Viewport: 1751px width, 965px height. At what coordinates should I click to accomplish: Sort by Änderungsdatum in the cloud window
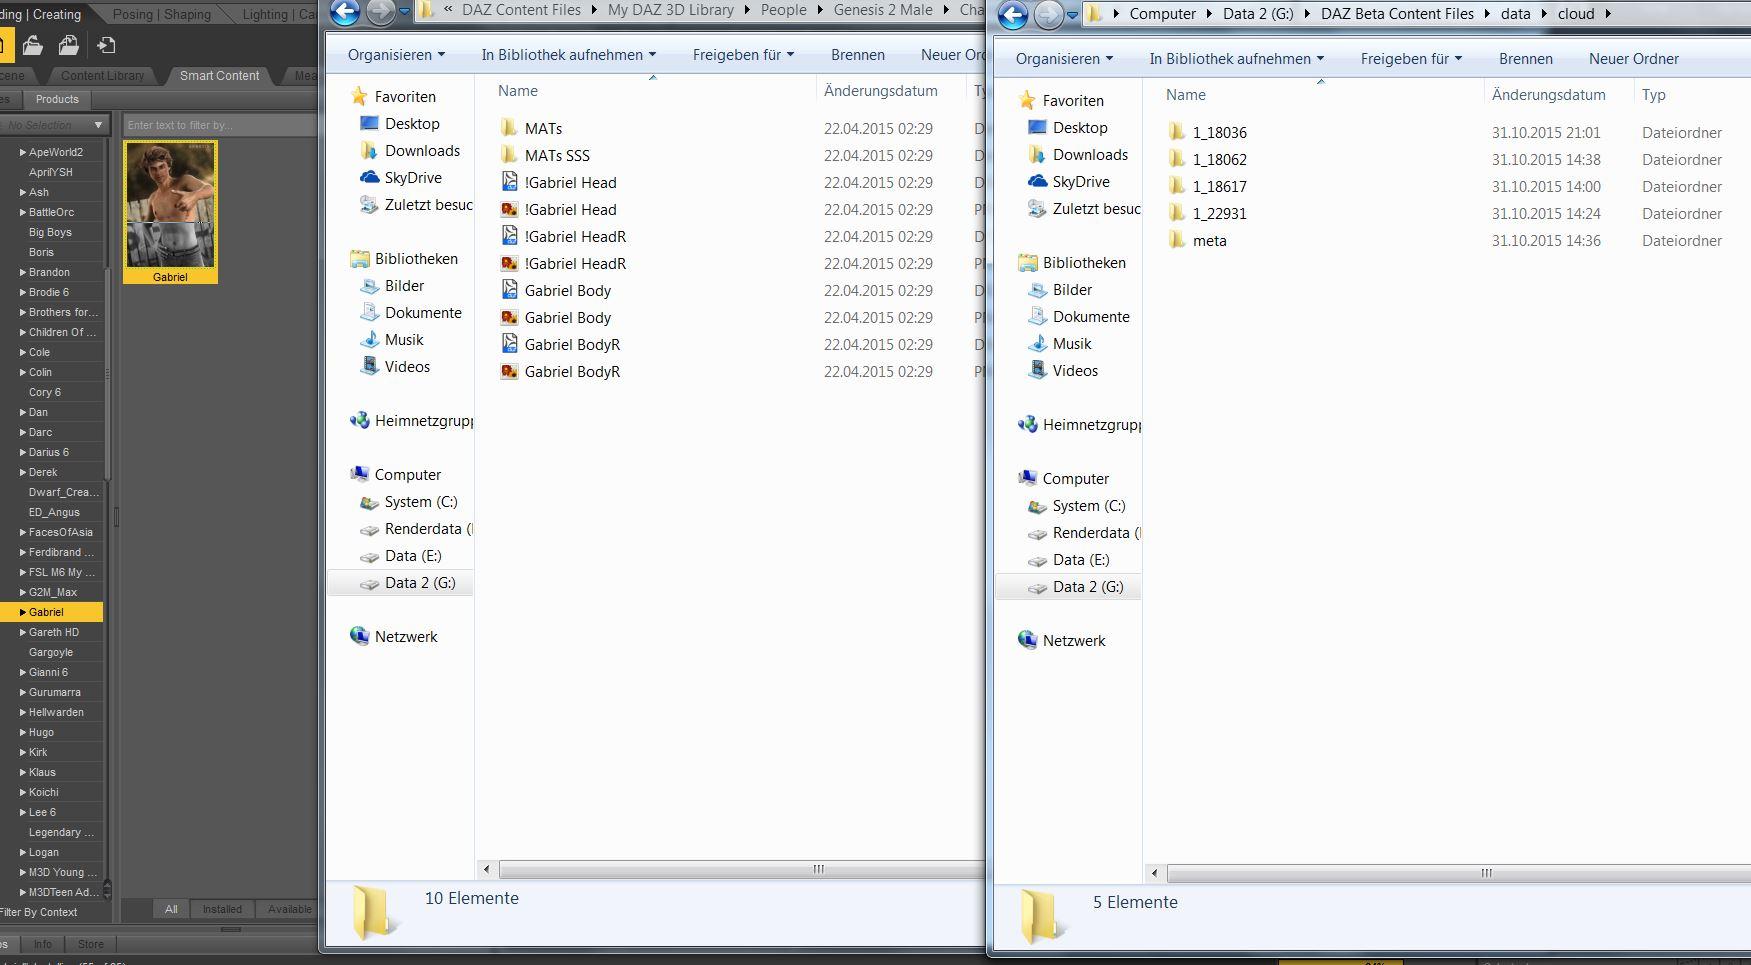pos(1548,94)
